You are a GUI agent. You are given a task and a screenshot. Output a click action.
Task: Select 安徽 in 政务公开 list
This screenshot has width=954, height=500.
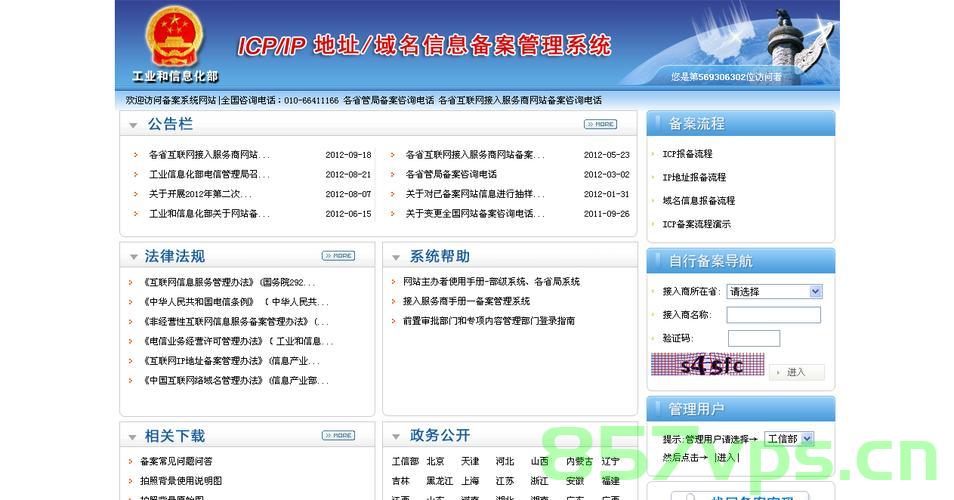click(574, 481)
